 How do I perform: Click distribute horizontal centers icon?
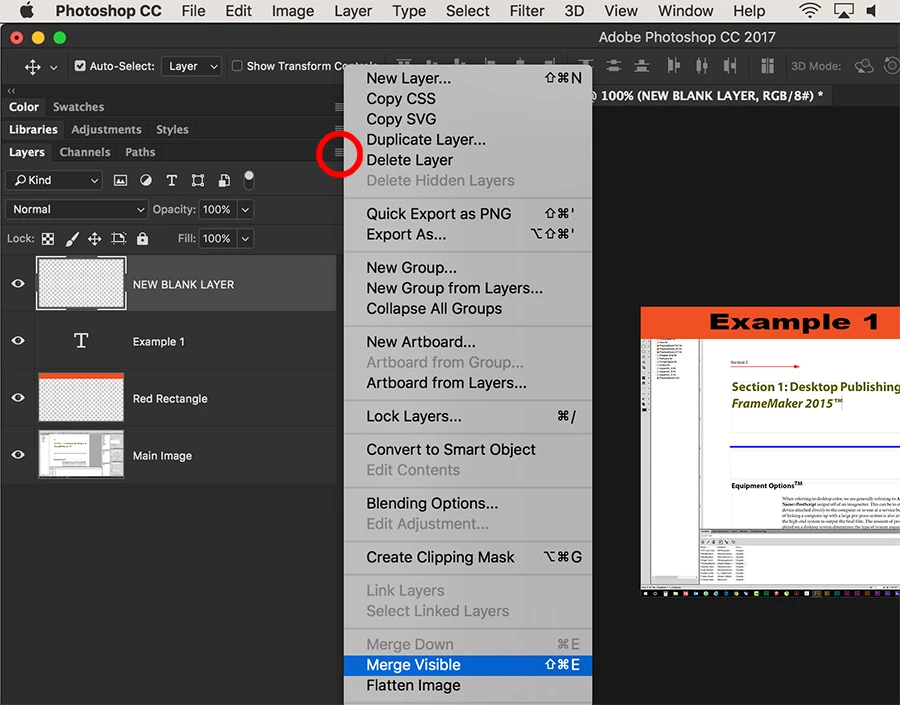pyautogui.click(x=701, y=66)
